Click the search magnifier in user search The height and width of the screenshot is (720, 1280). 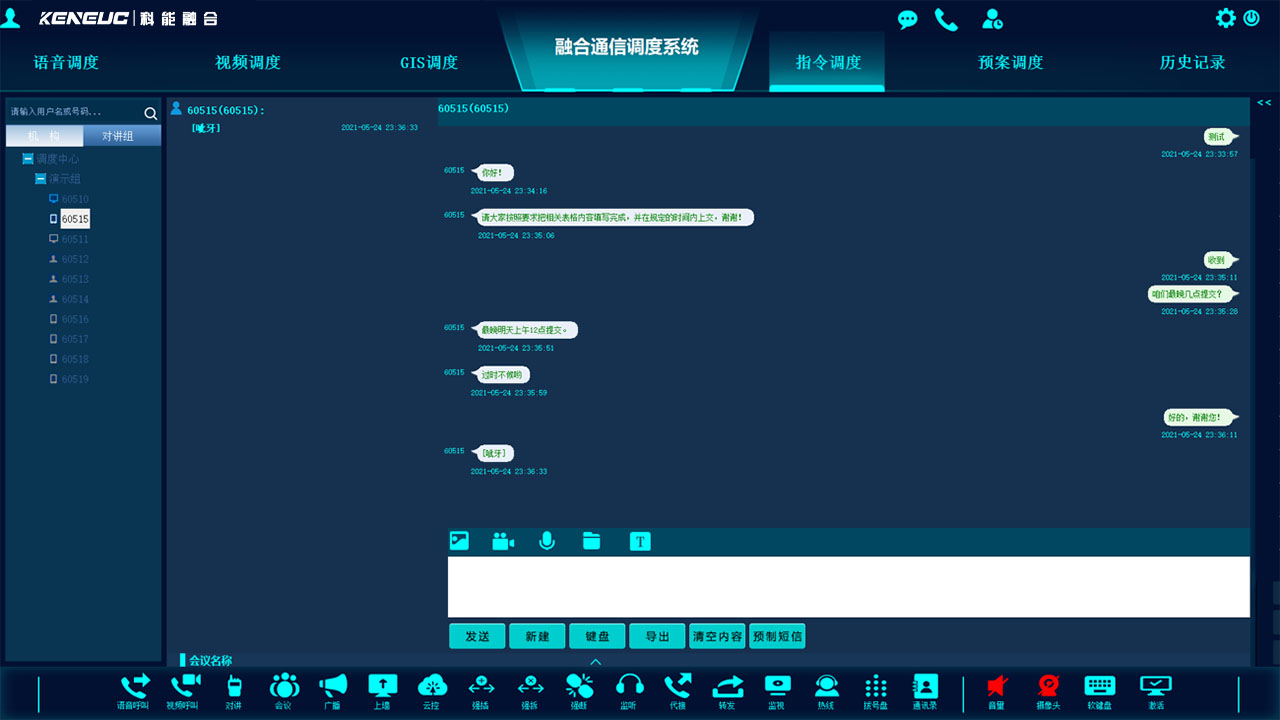click(151, 113)
